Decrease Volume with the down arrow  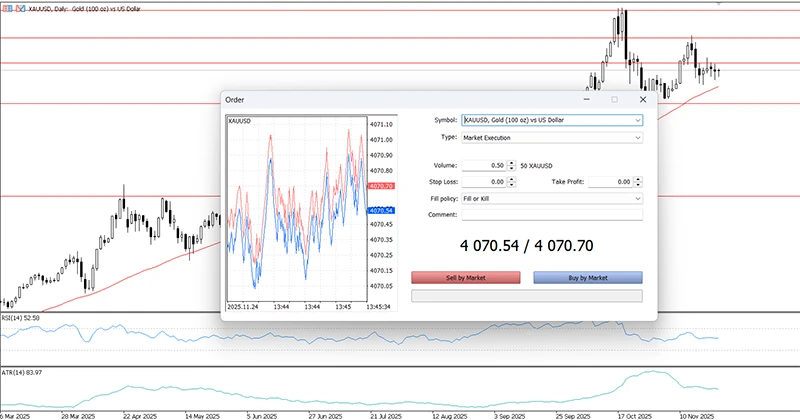pyautogui.click(x=512, y=167)
